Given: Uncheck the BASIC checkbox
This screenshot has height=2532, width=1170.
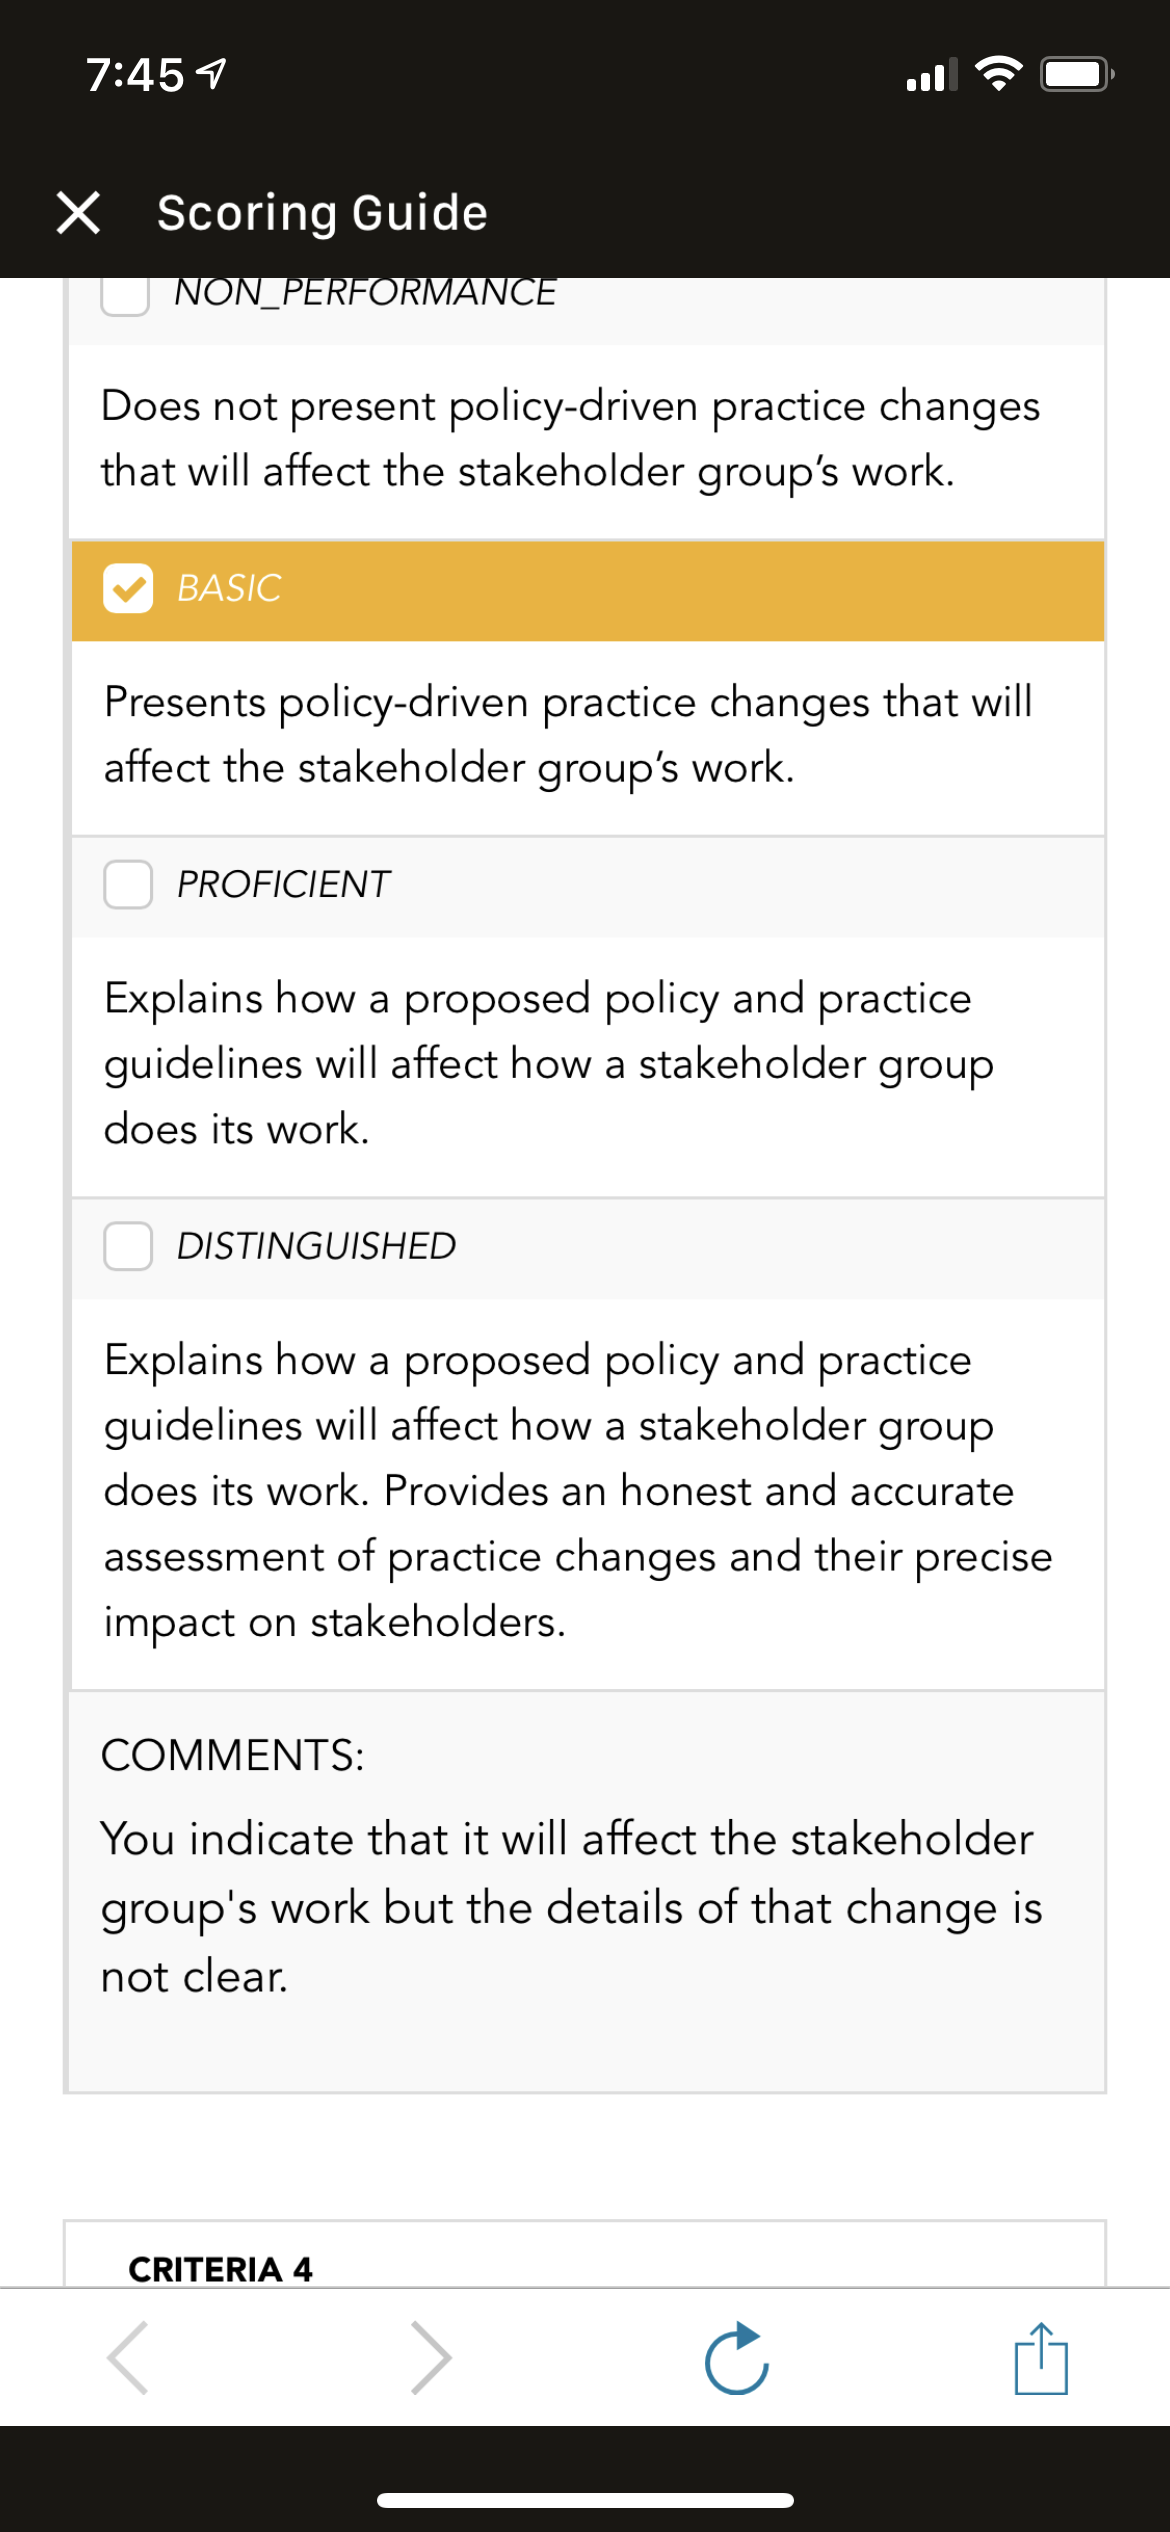Looking at the screenshot, I should [x=128, y=588].
